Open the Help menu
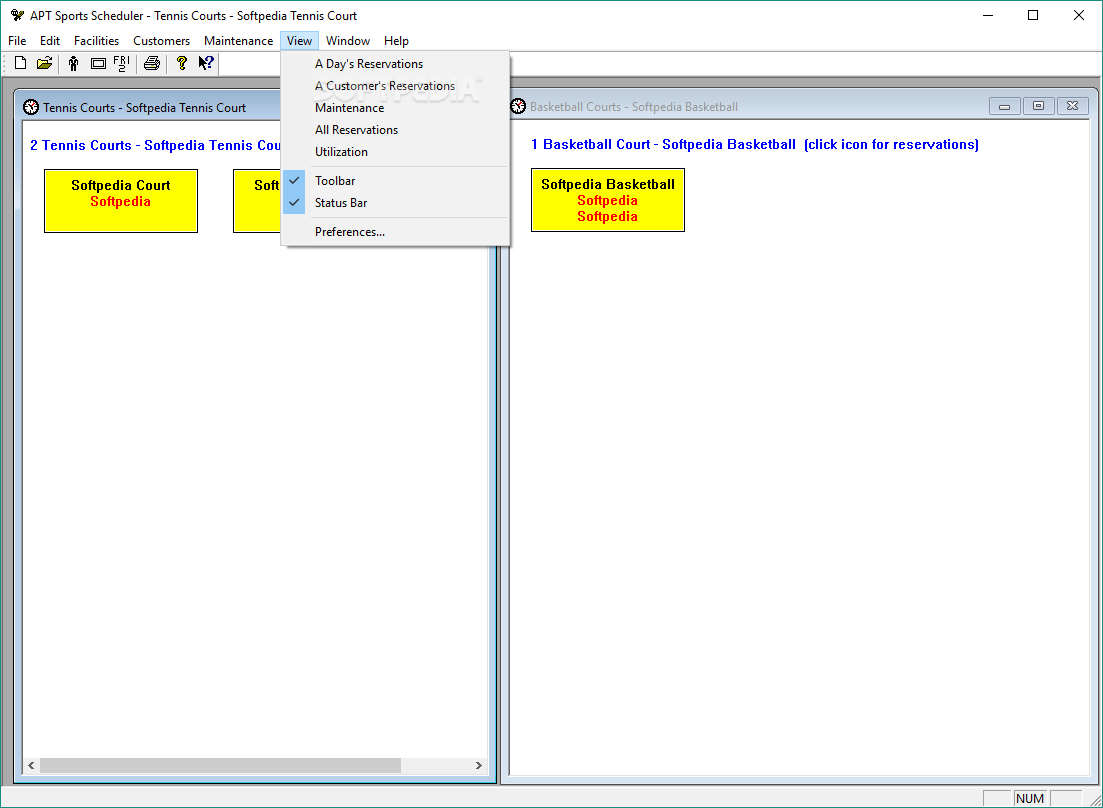The height and width of the screenshot is (808, 1103). point(396,41)
